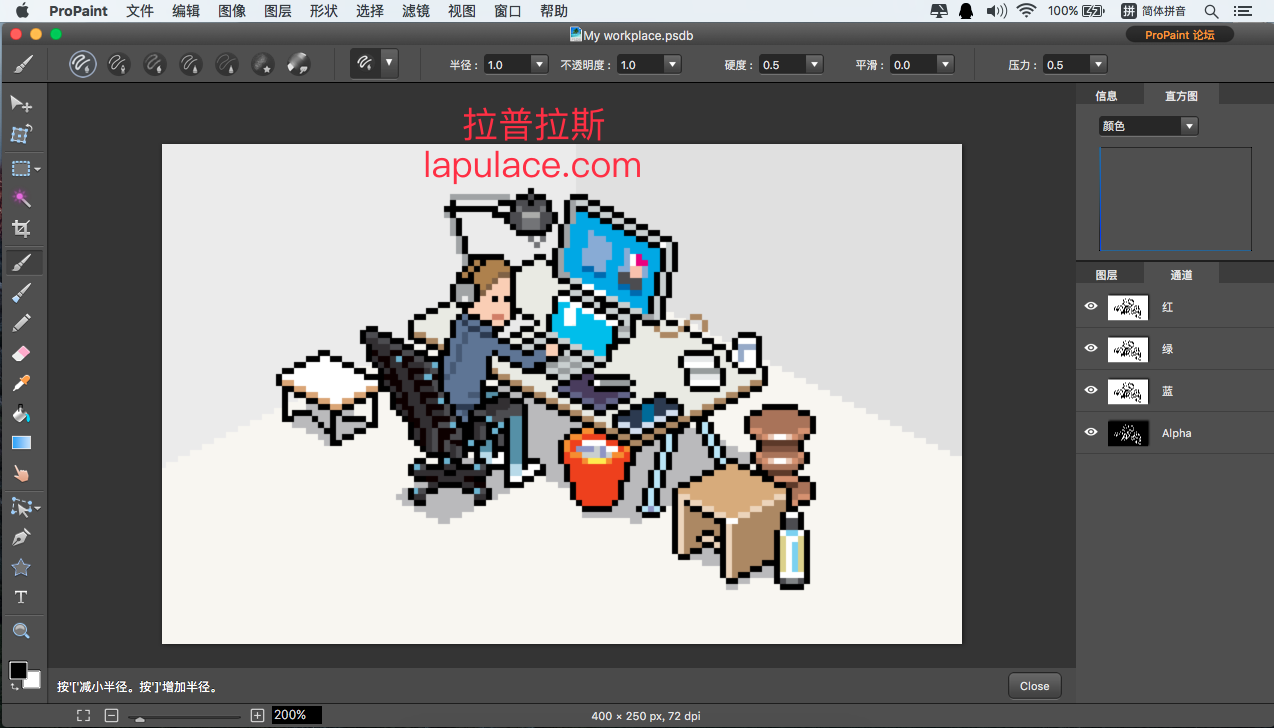This screenshot has height=728, width=1274.
Task: Open the 颜色 histogram channel dropdown
Action: point(1188,126)
